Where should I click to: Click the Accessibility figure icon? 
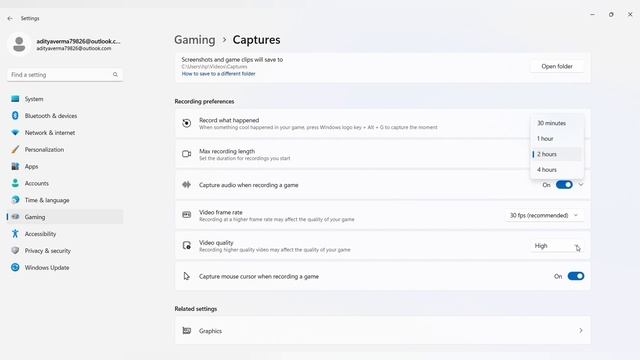(15, 233)
